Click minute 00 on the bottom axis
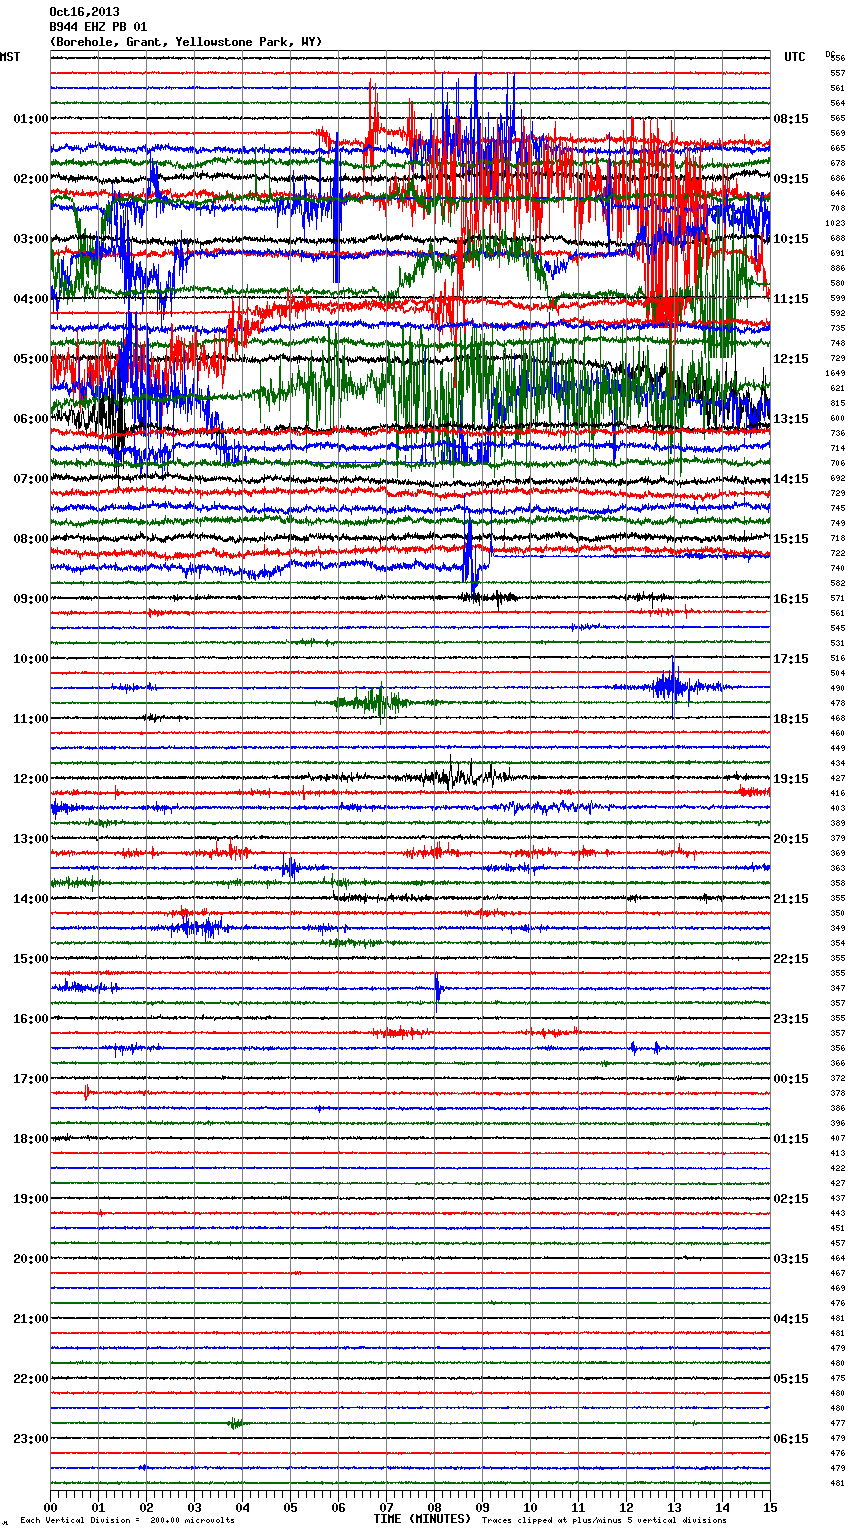Screen dimensions: 850x1534 pyautogui.click(x=51, y=1507)
